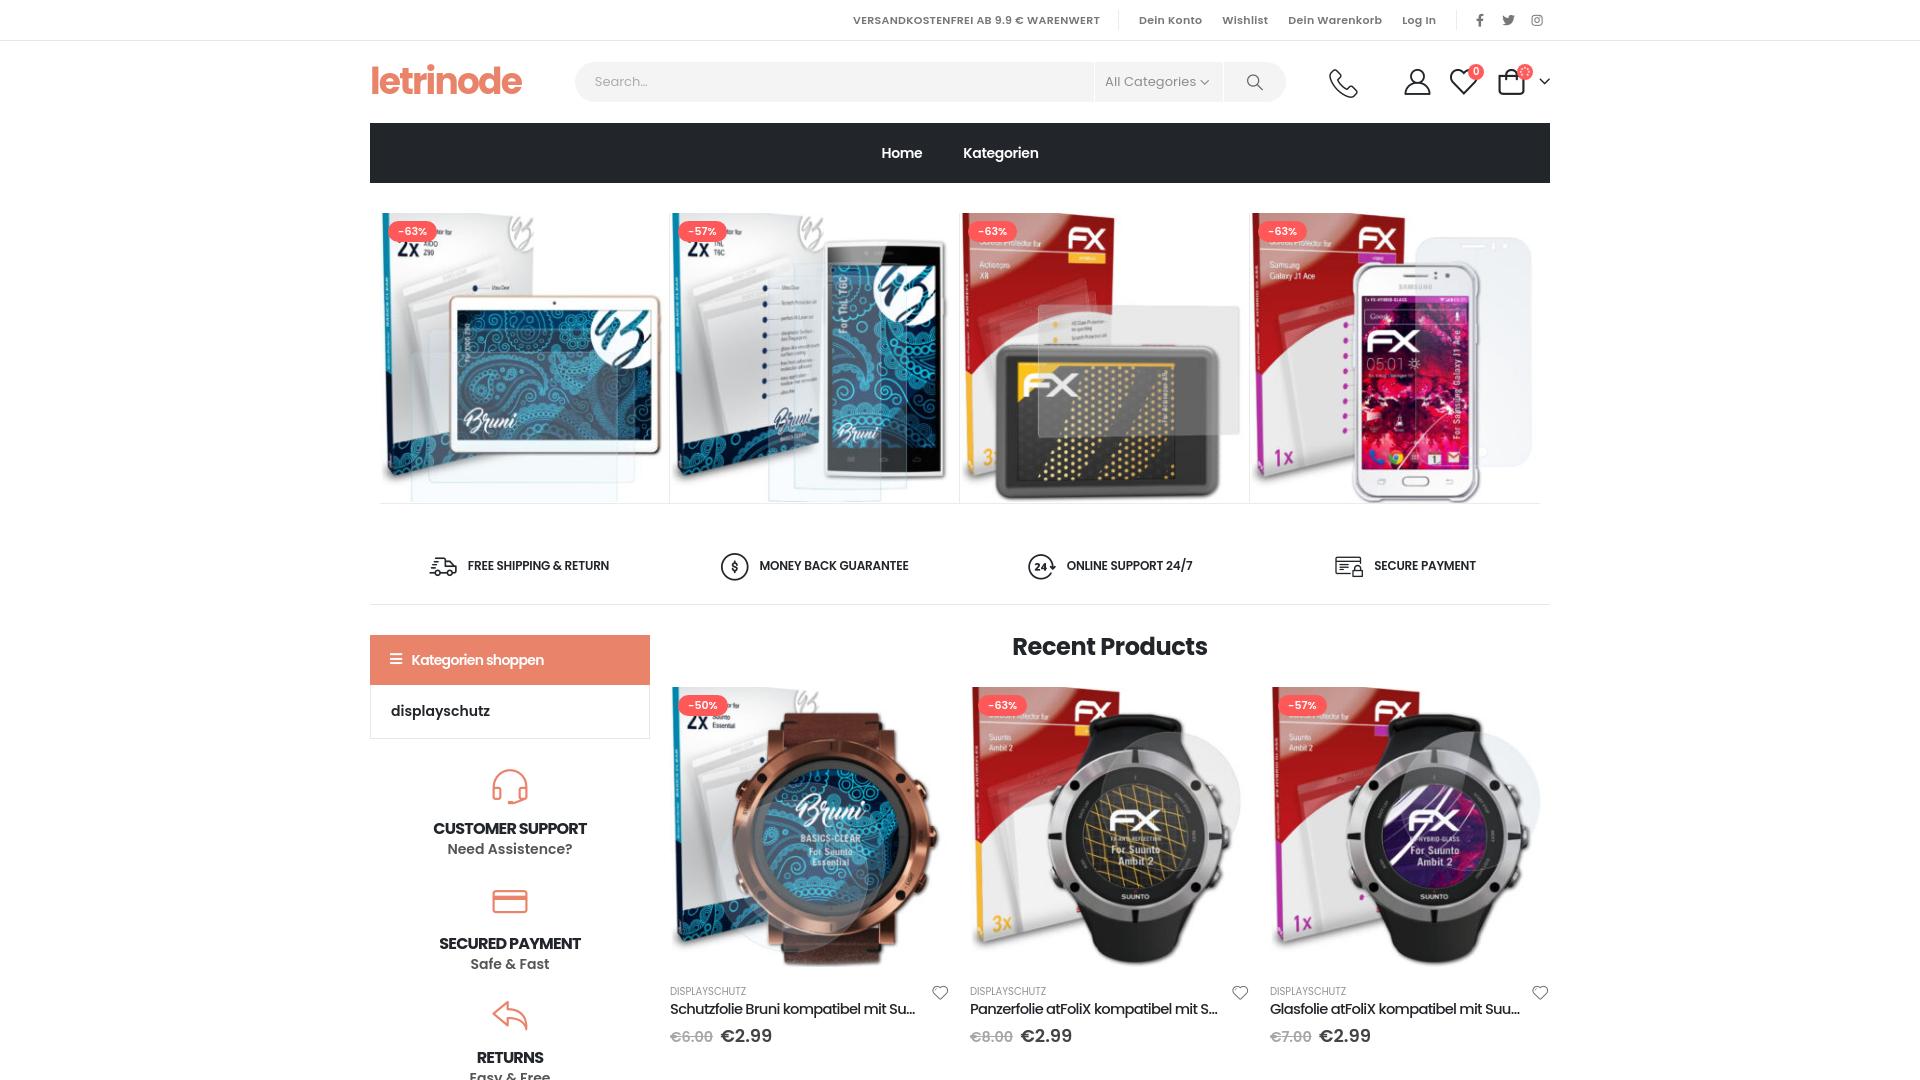The width and height of the screenshot is (1920, 1080).
Task: Visit the Instagram page icon
Action: click(1537, 20)
